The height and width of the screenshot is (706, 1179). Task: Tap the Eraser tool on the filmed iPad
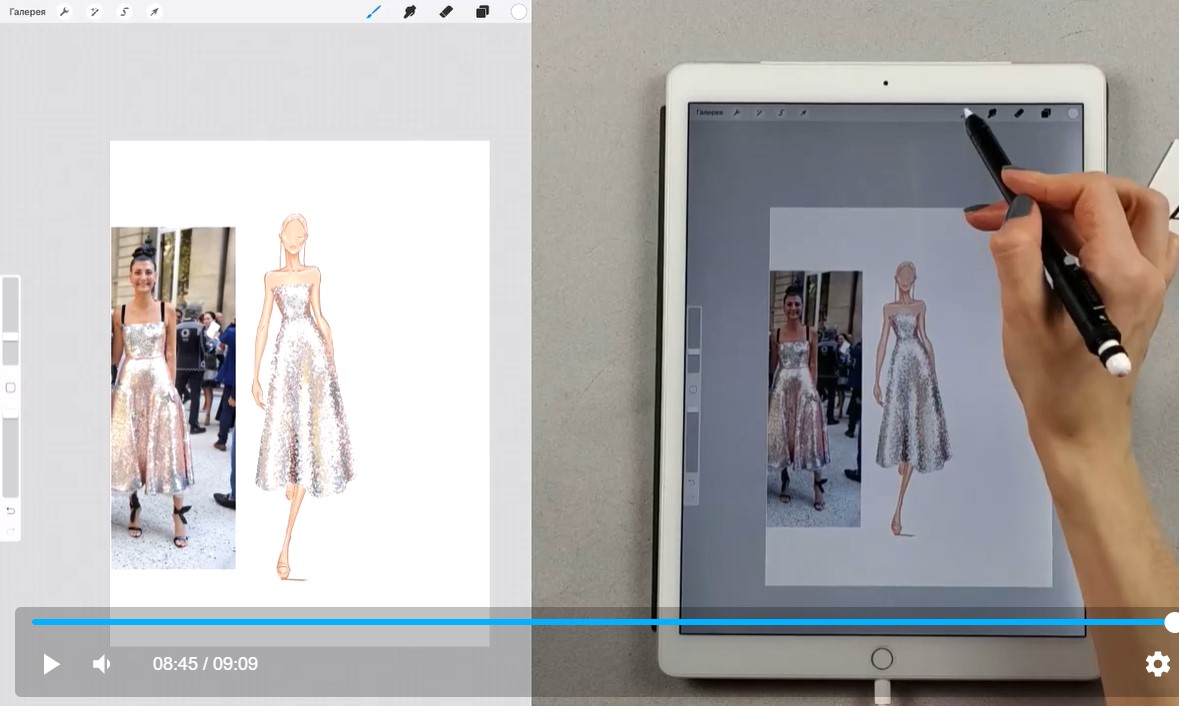coord(1019,114)
